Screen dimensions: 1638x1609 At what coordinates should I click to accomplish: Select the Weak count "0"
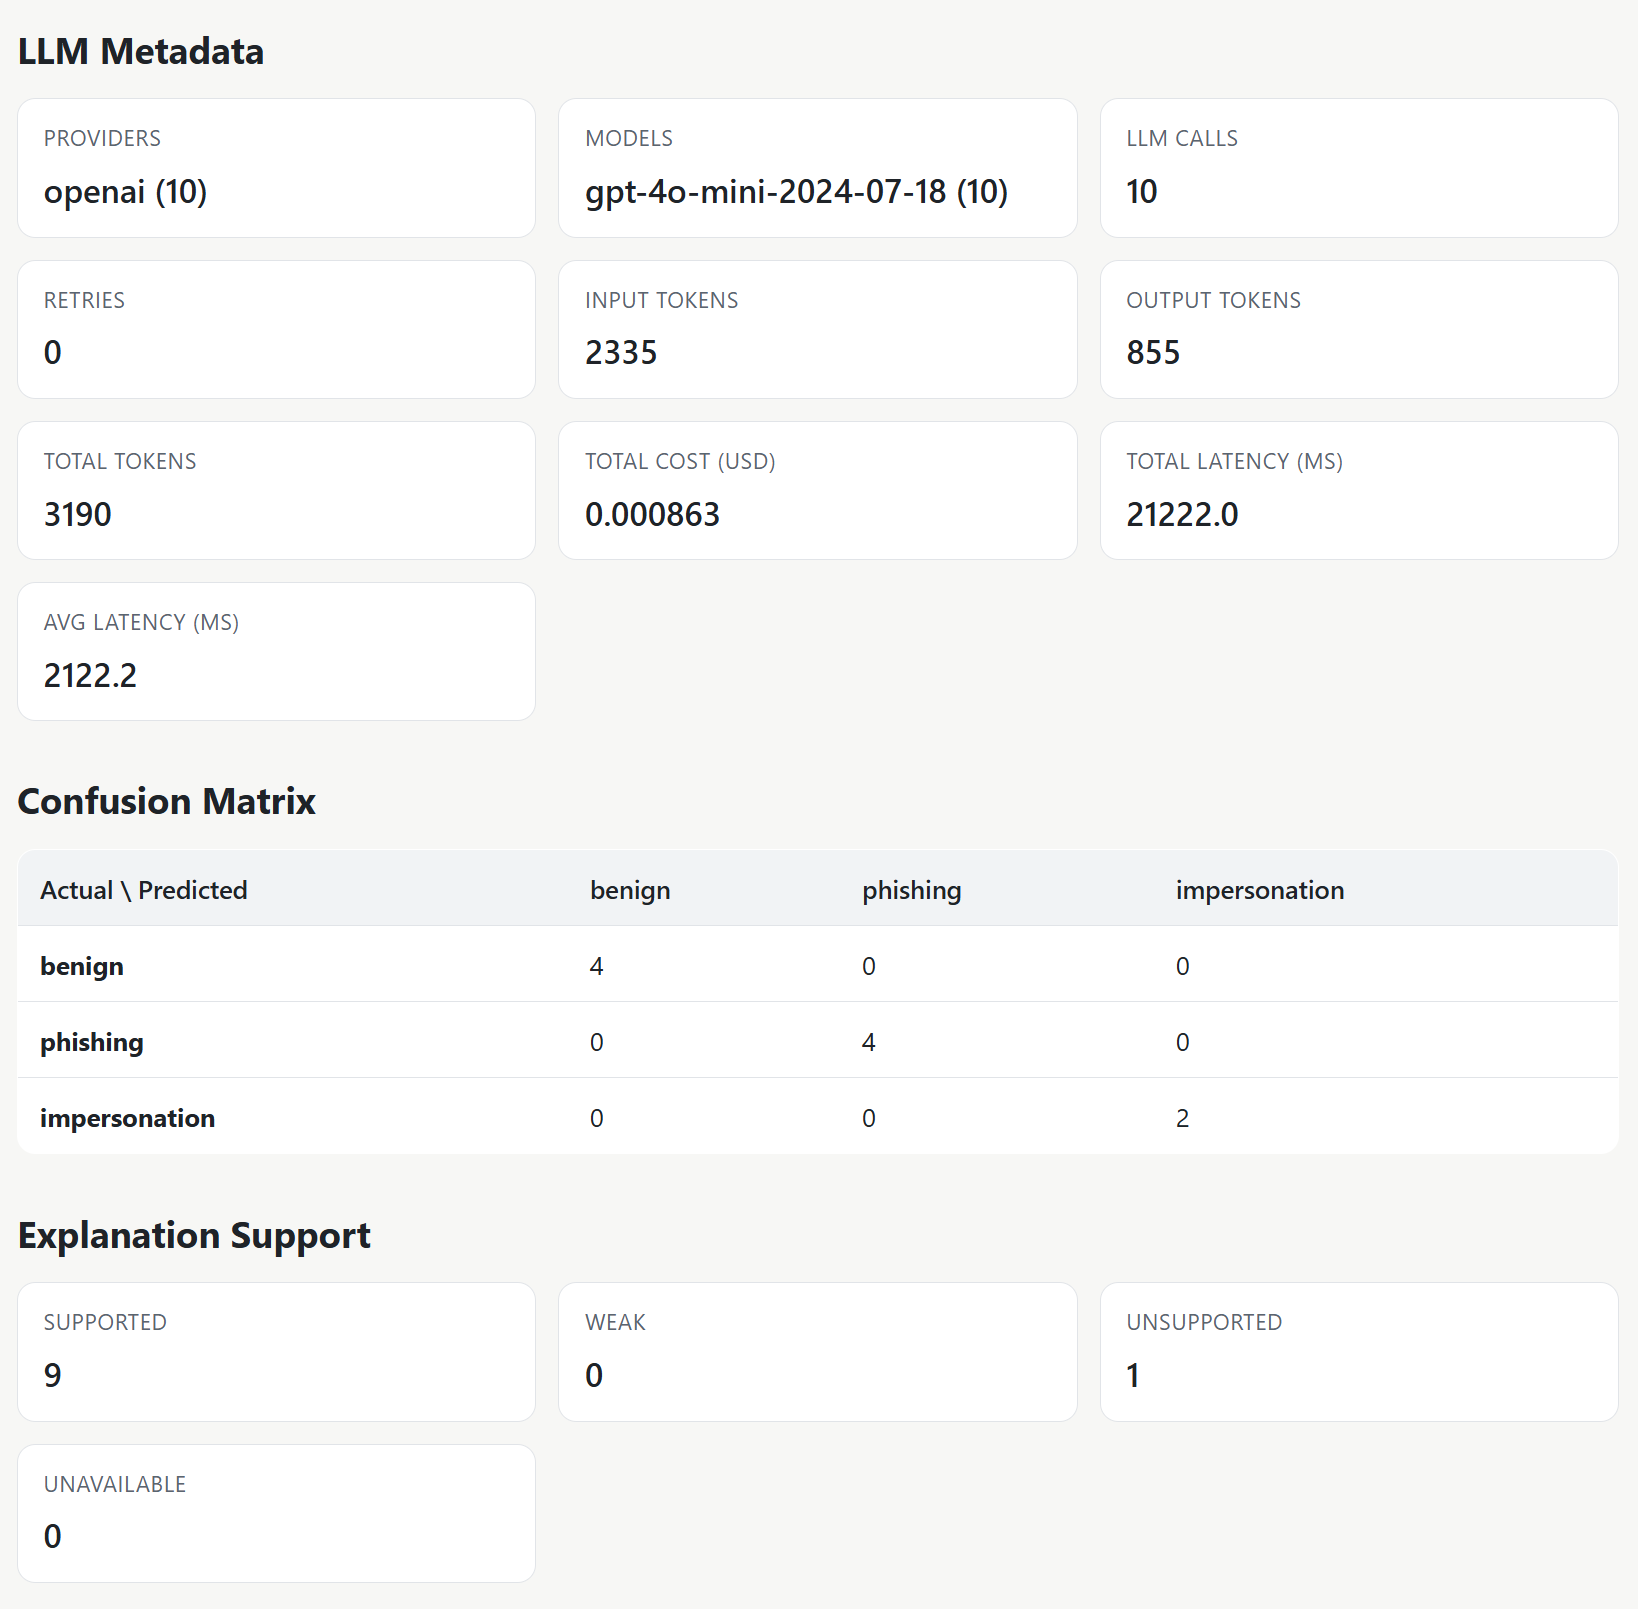tap(594, 1376)
